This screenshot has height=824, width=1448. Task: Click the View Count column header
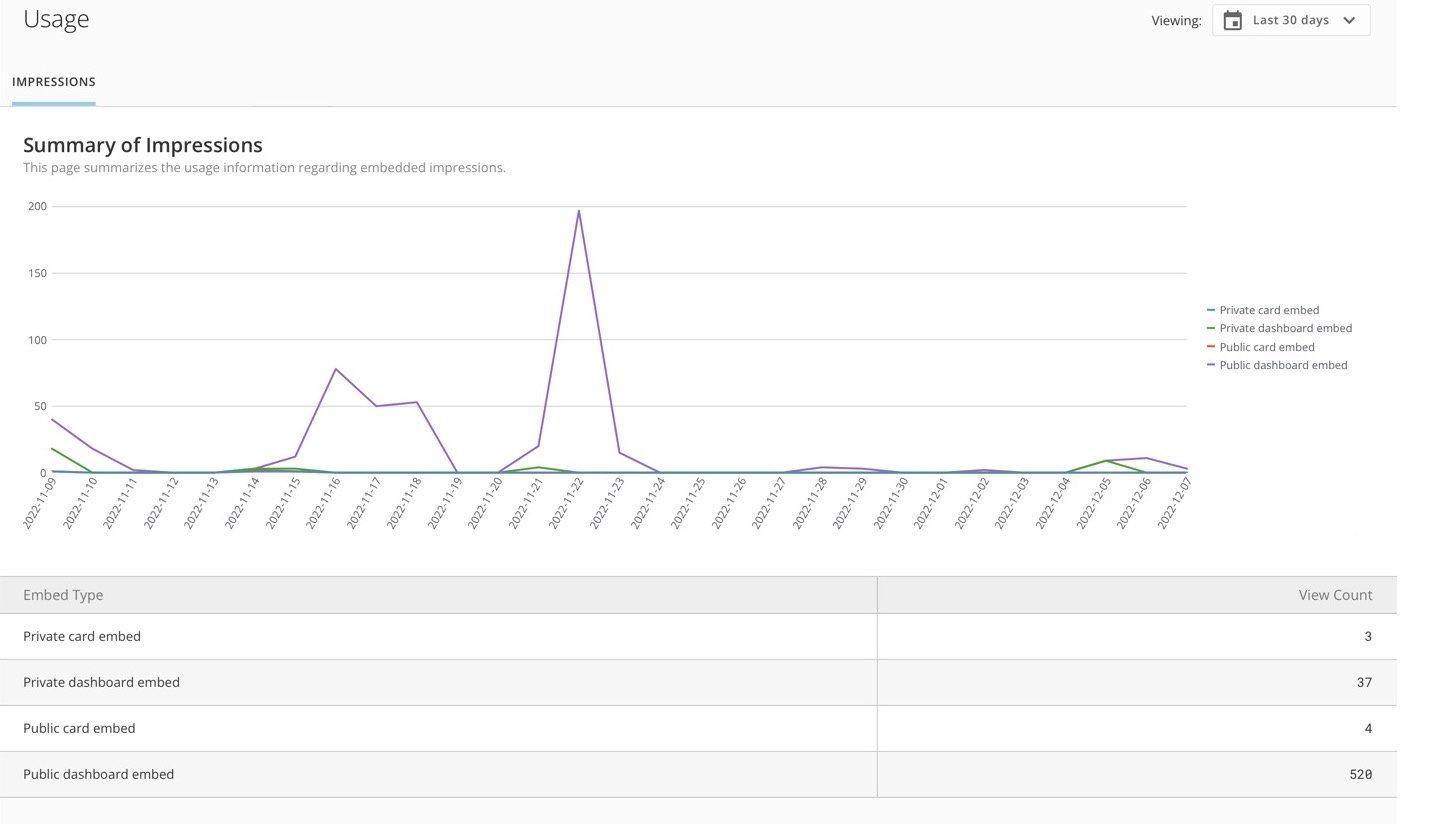(x=1335, y=595)
